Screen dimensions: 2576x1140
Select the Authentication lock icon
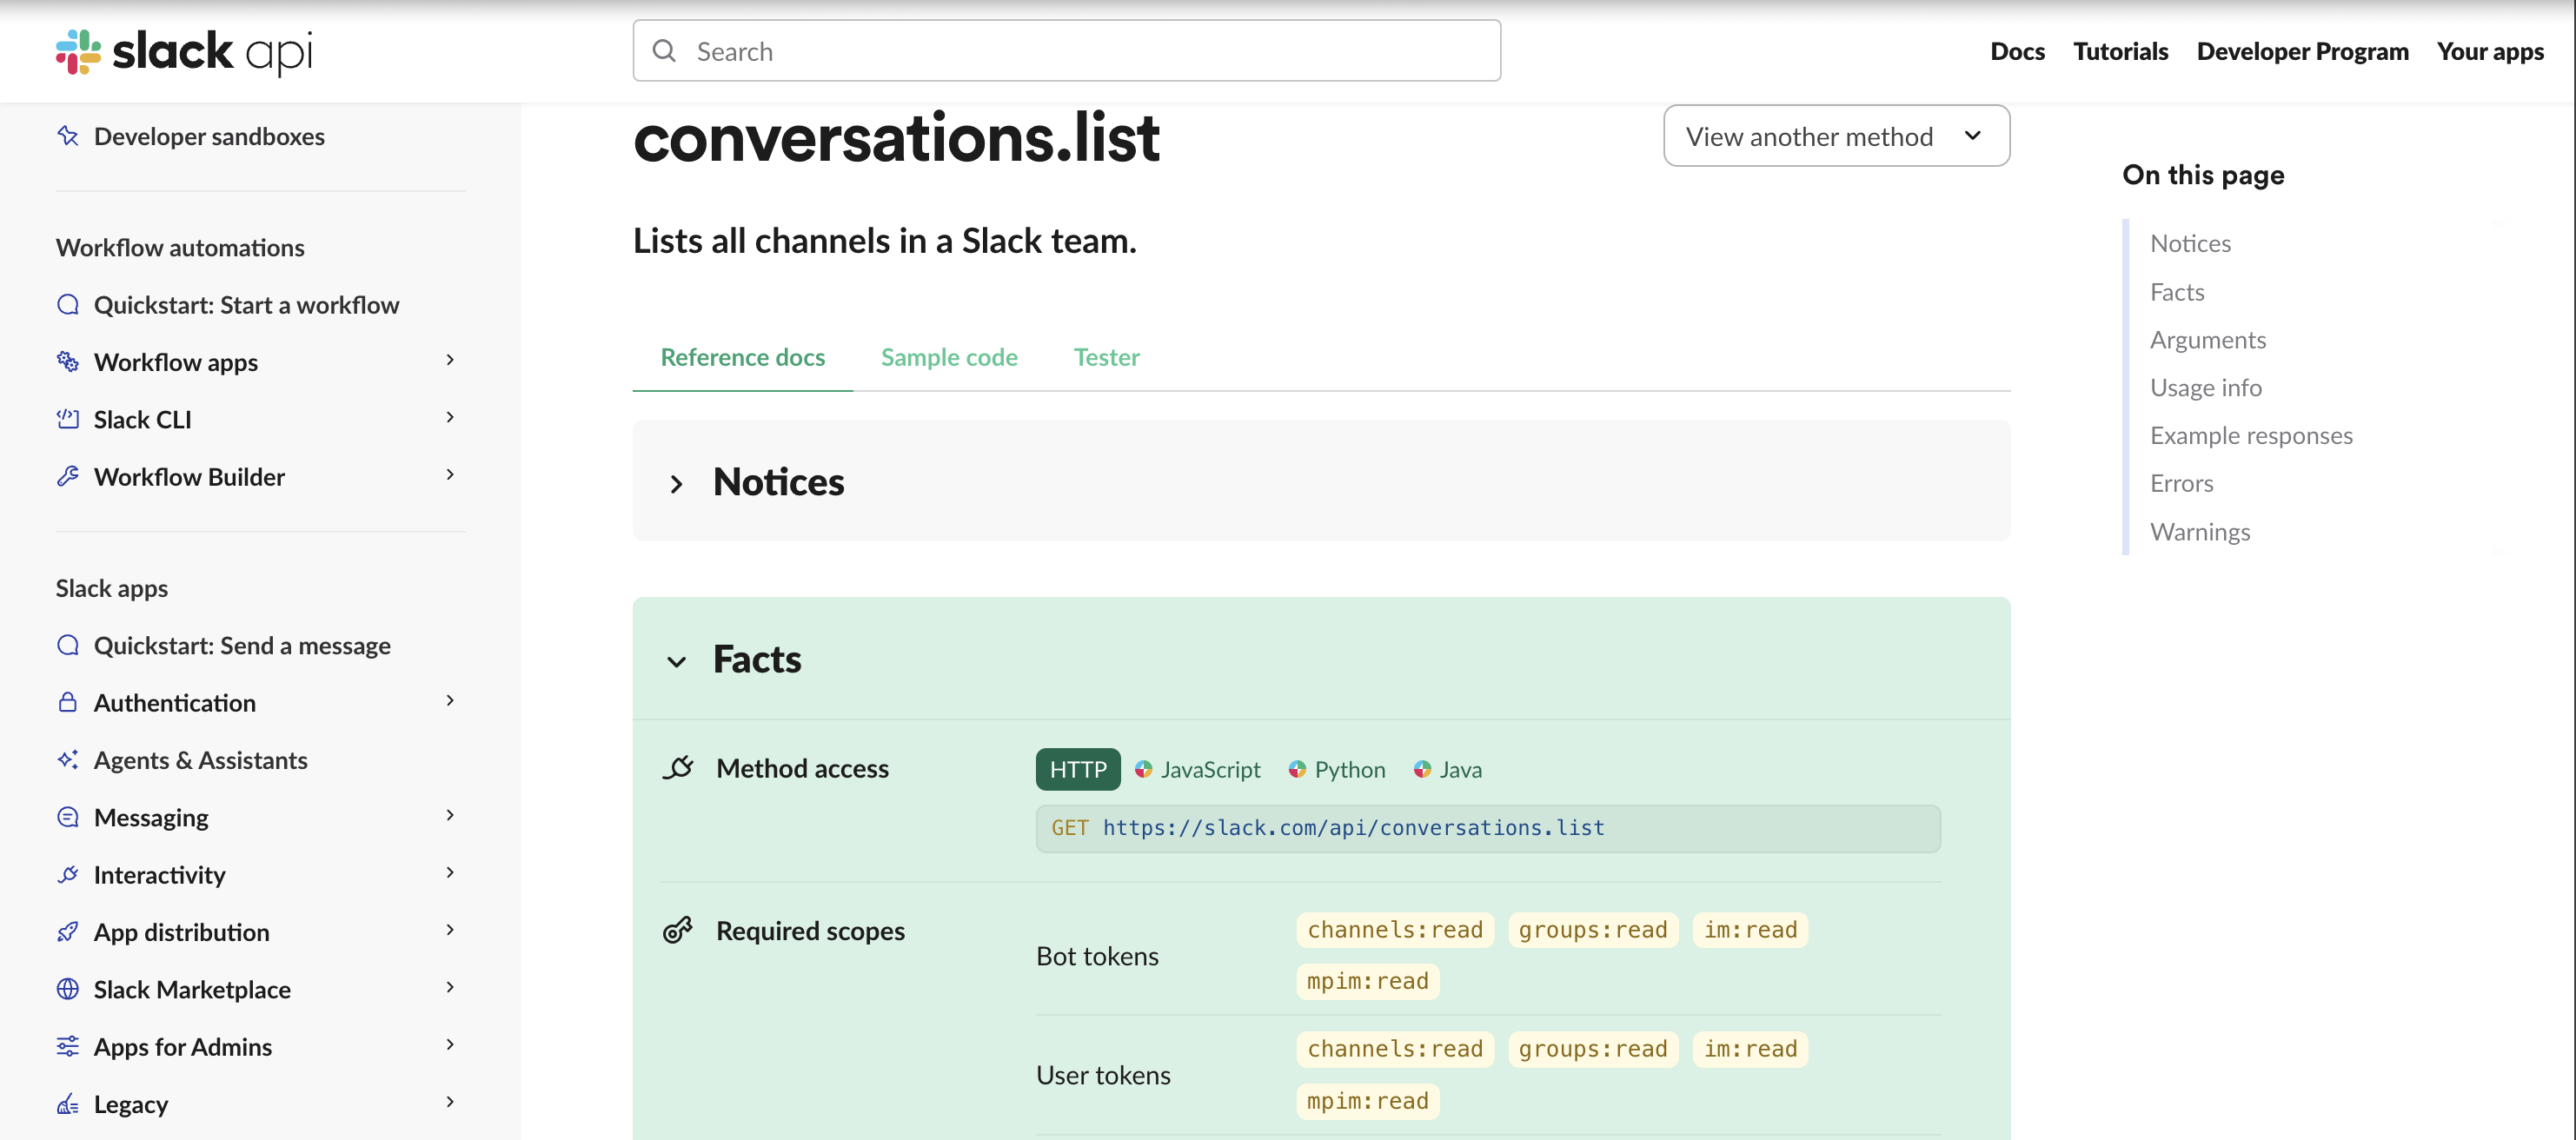click(67, 702)
